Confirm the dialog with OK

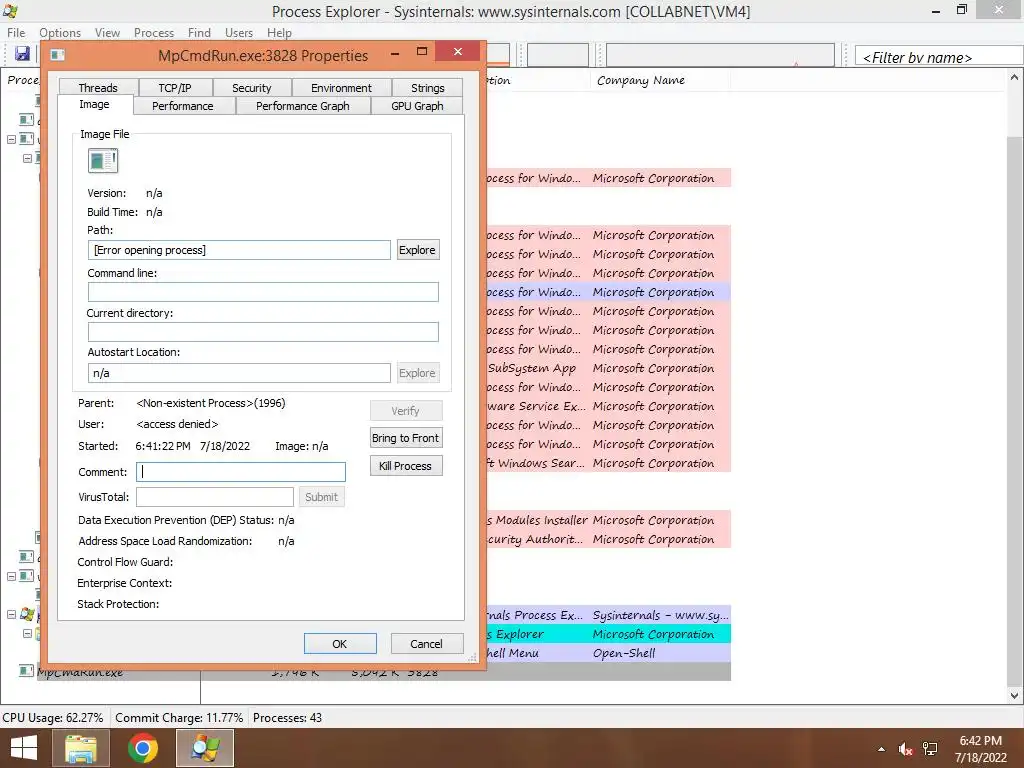pos(340,644)
